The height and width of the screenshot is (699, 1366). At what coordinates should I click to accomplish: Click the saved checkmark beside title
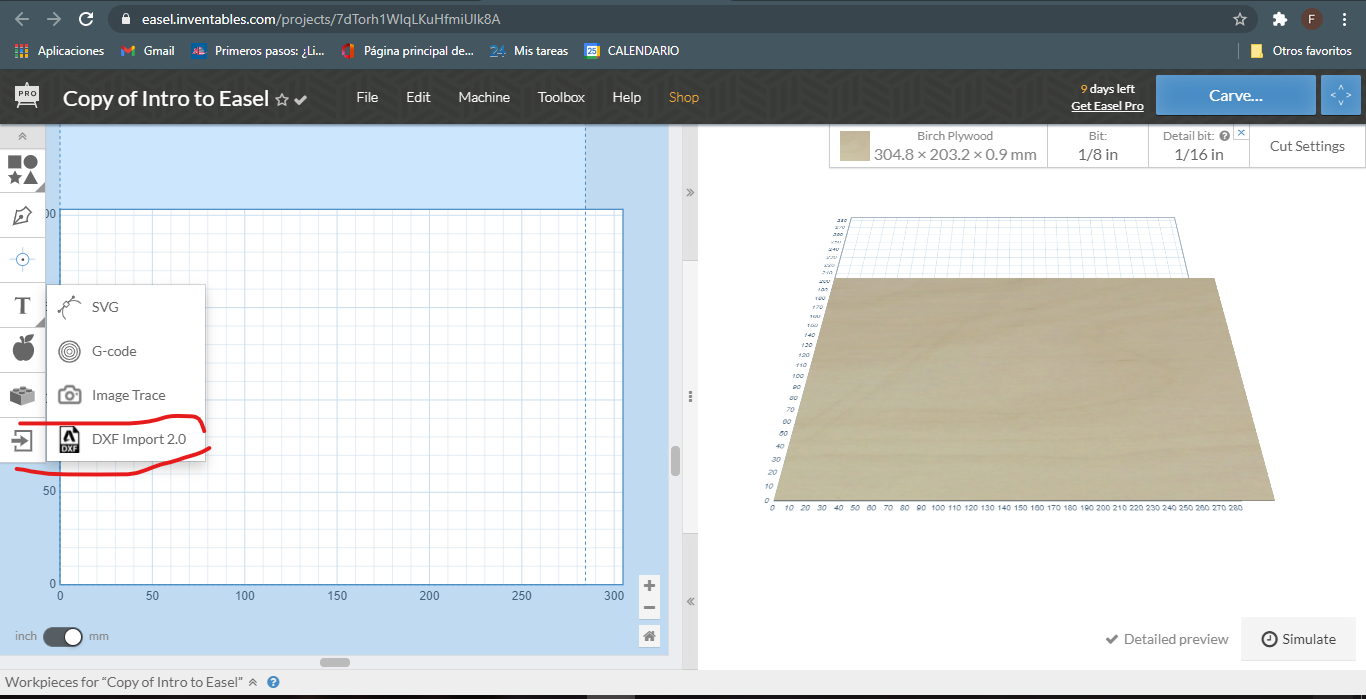pyautogui.click(x=301, y=99)
